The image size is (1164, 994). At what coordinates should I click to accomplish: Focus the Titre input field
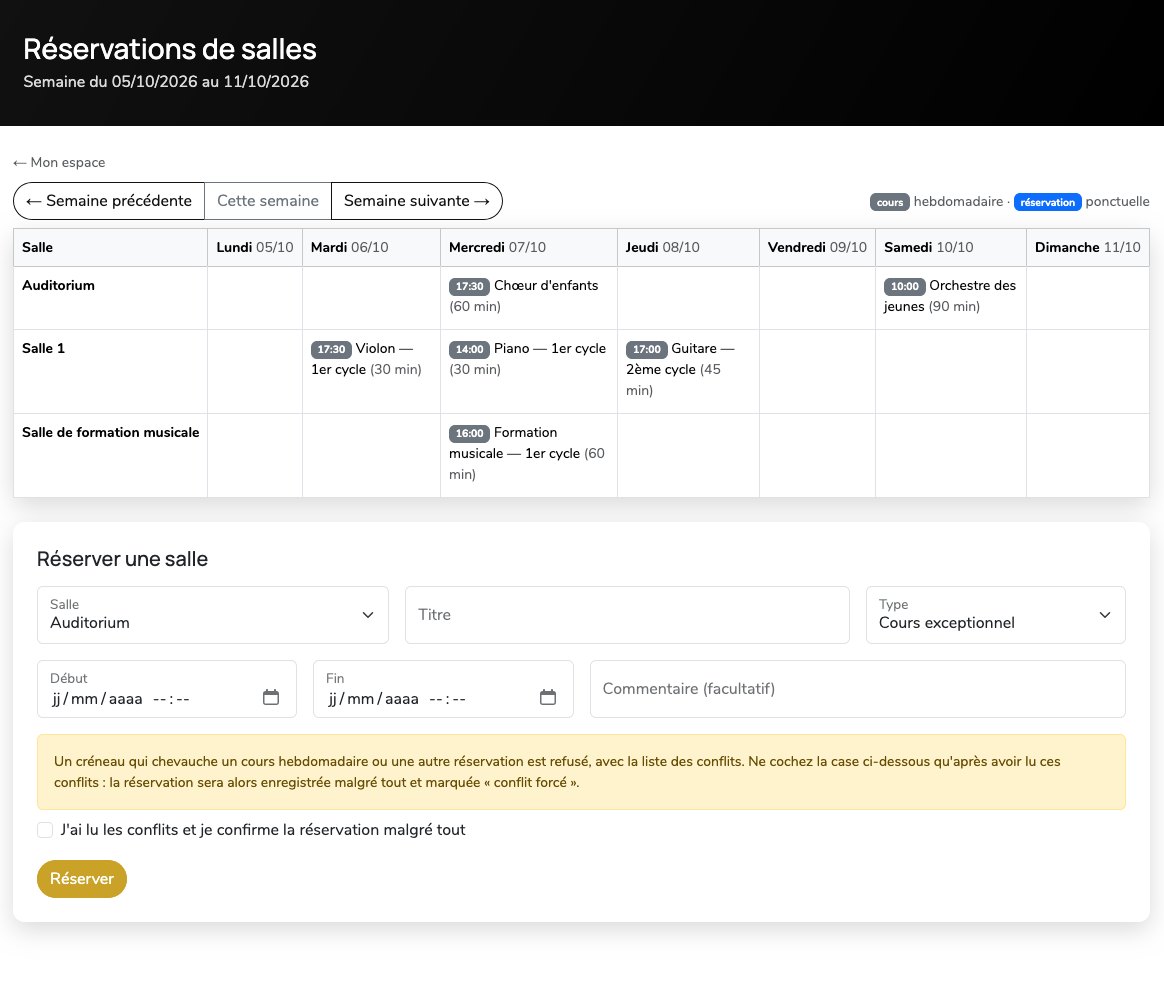click(627, 615)
